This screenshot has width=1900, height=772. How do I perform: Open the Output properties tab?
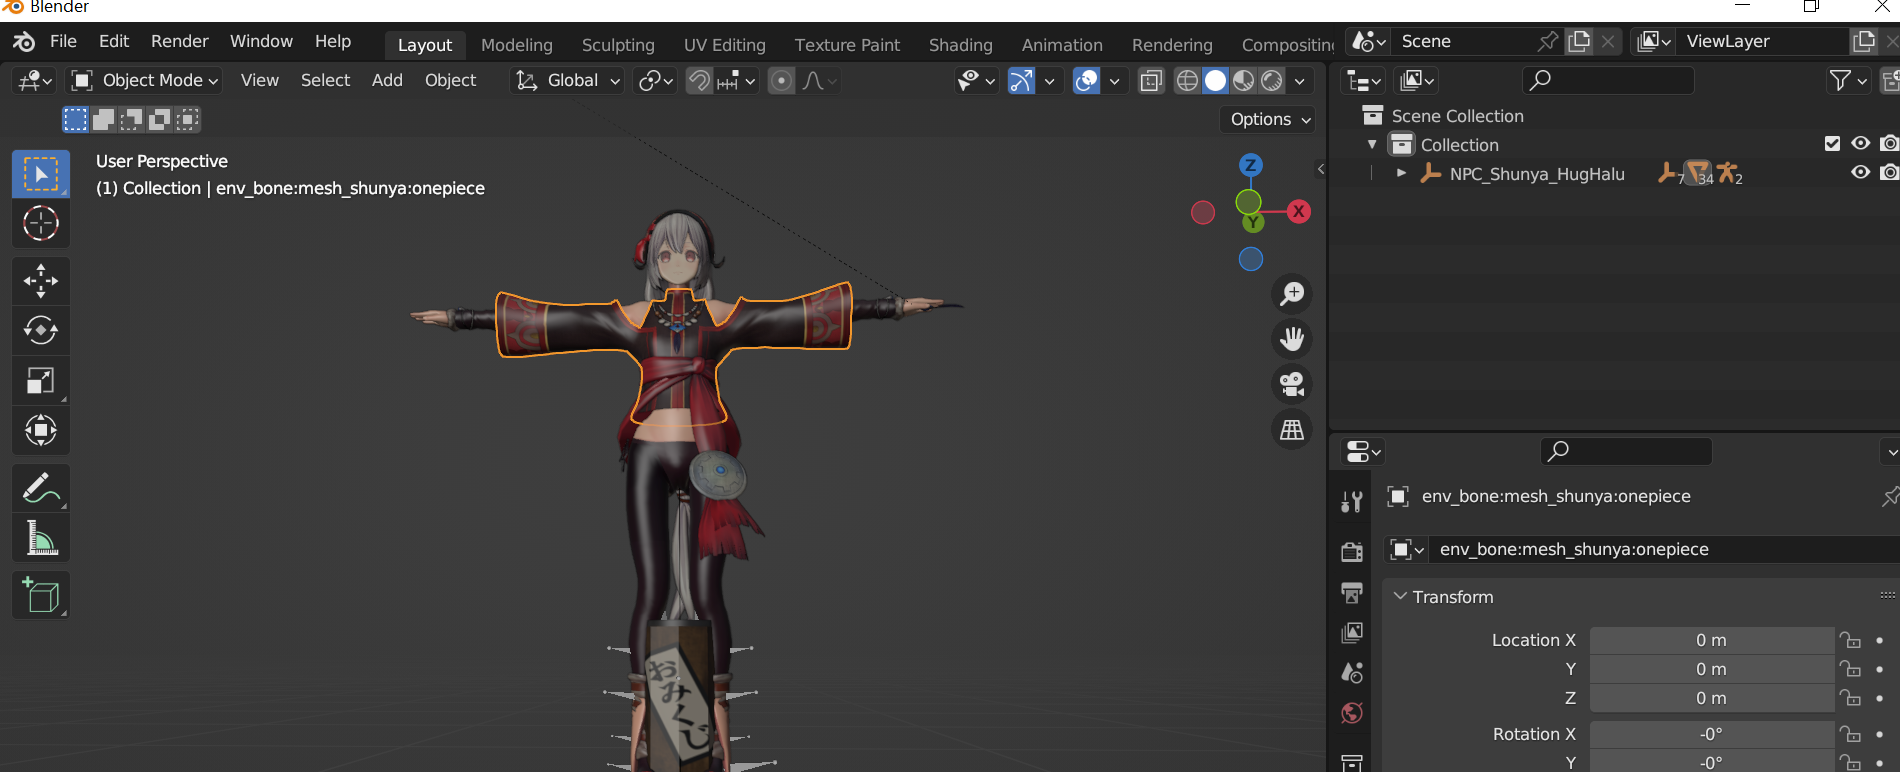(x=1352, y=593)
